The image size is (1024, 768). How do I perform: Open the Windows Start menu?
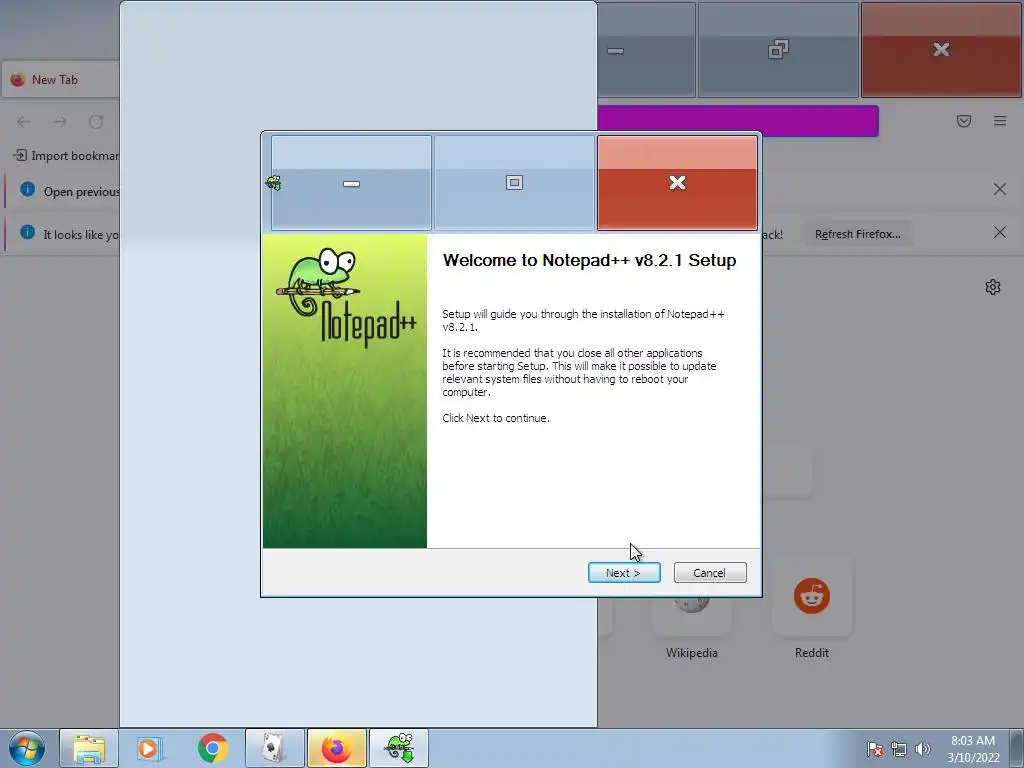coord(27,748)
